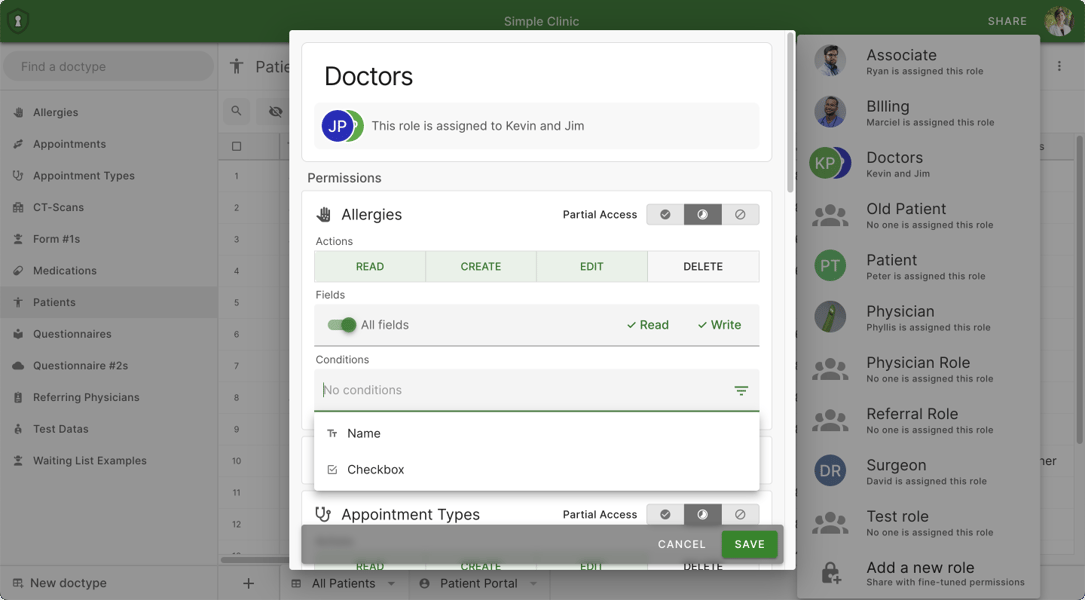Click the CT-Scans sidebar icon
The height and width of the screenshot is (600, 1085).
[18, 207]
